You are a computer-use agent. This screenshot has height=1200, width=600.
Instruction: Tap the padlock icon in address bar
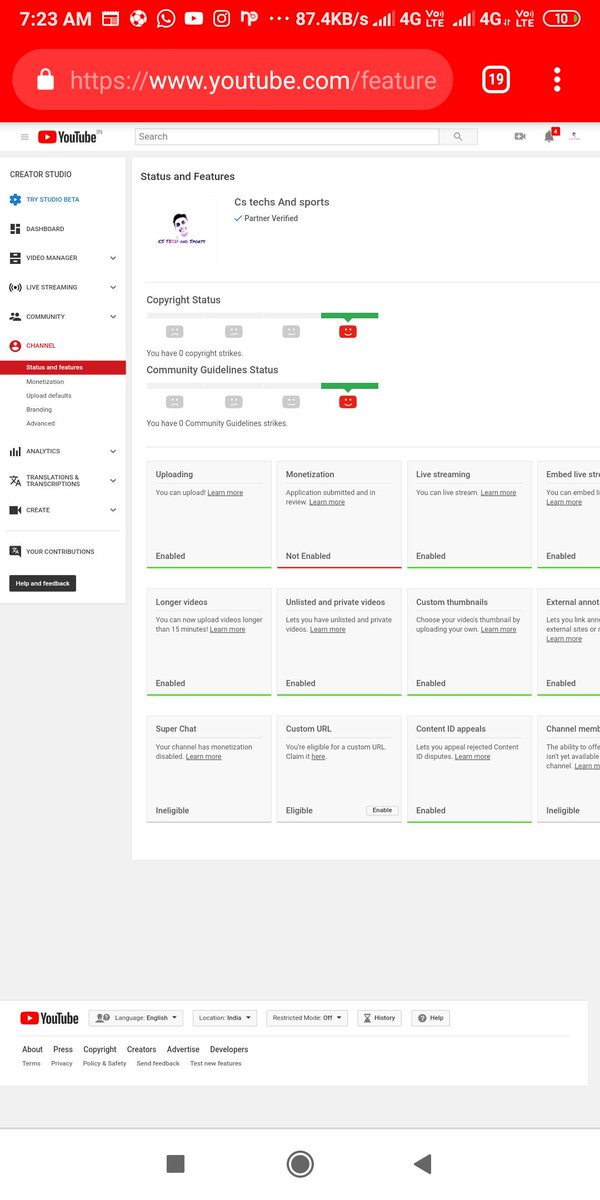point(45,80)
